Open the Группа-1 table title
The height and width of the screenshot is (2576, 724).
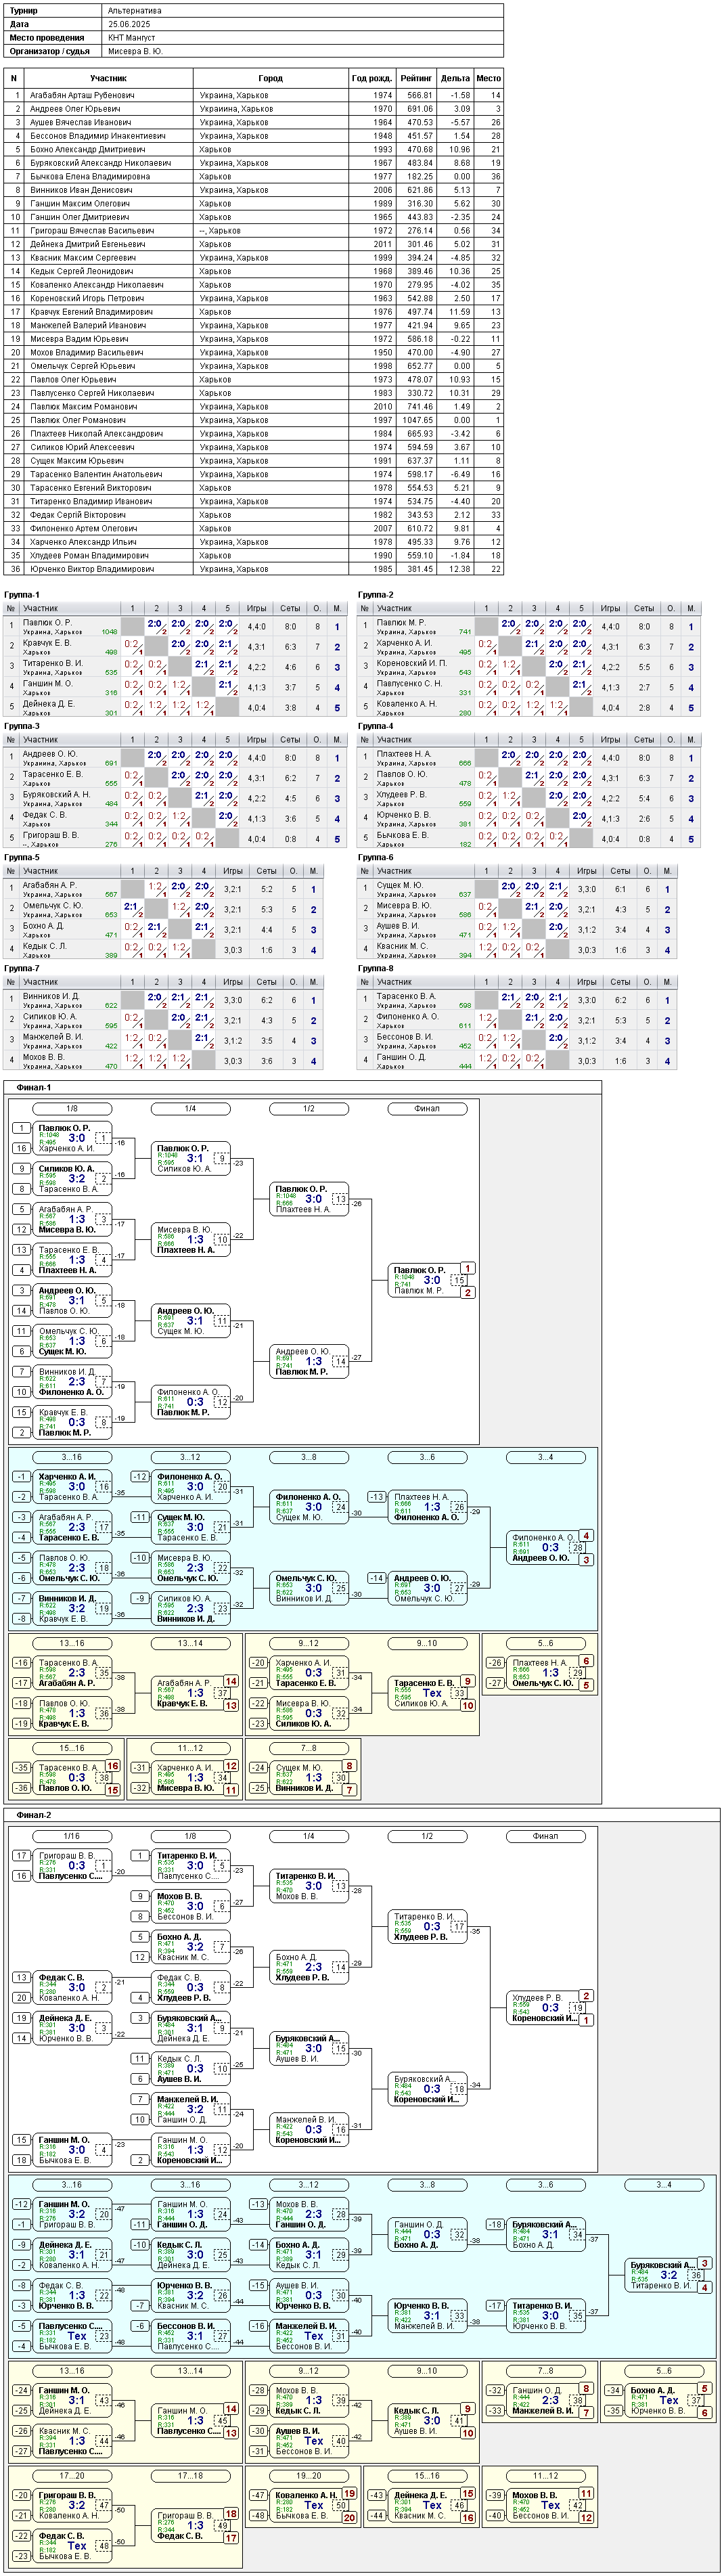pos(22,595)
